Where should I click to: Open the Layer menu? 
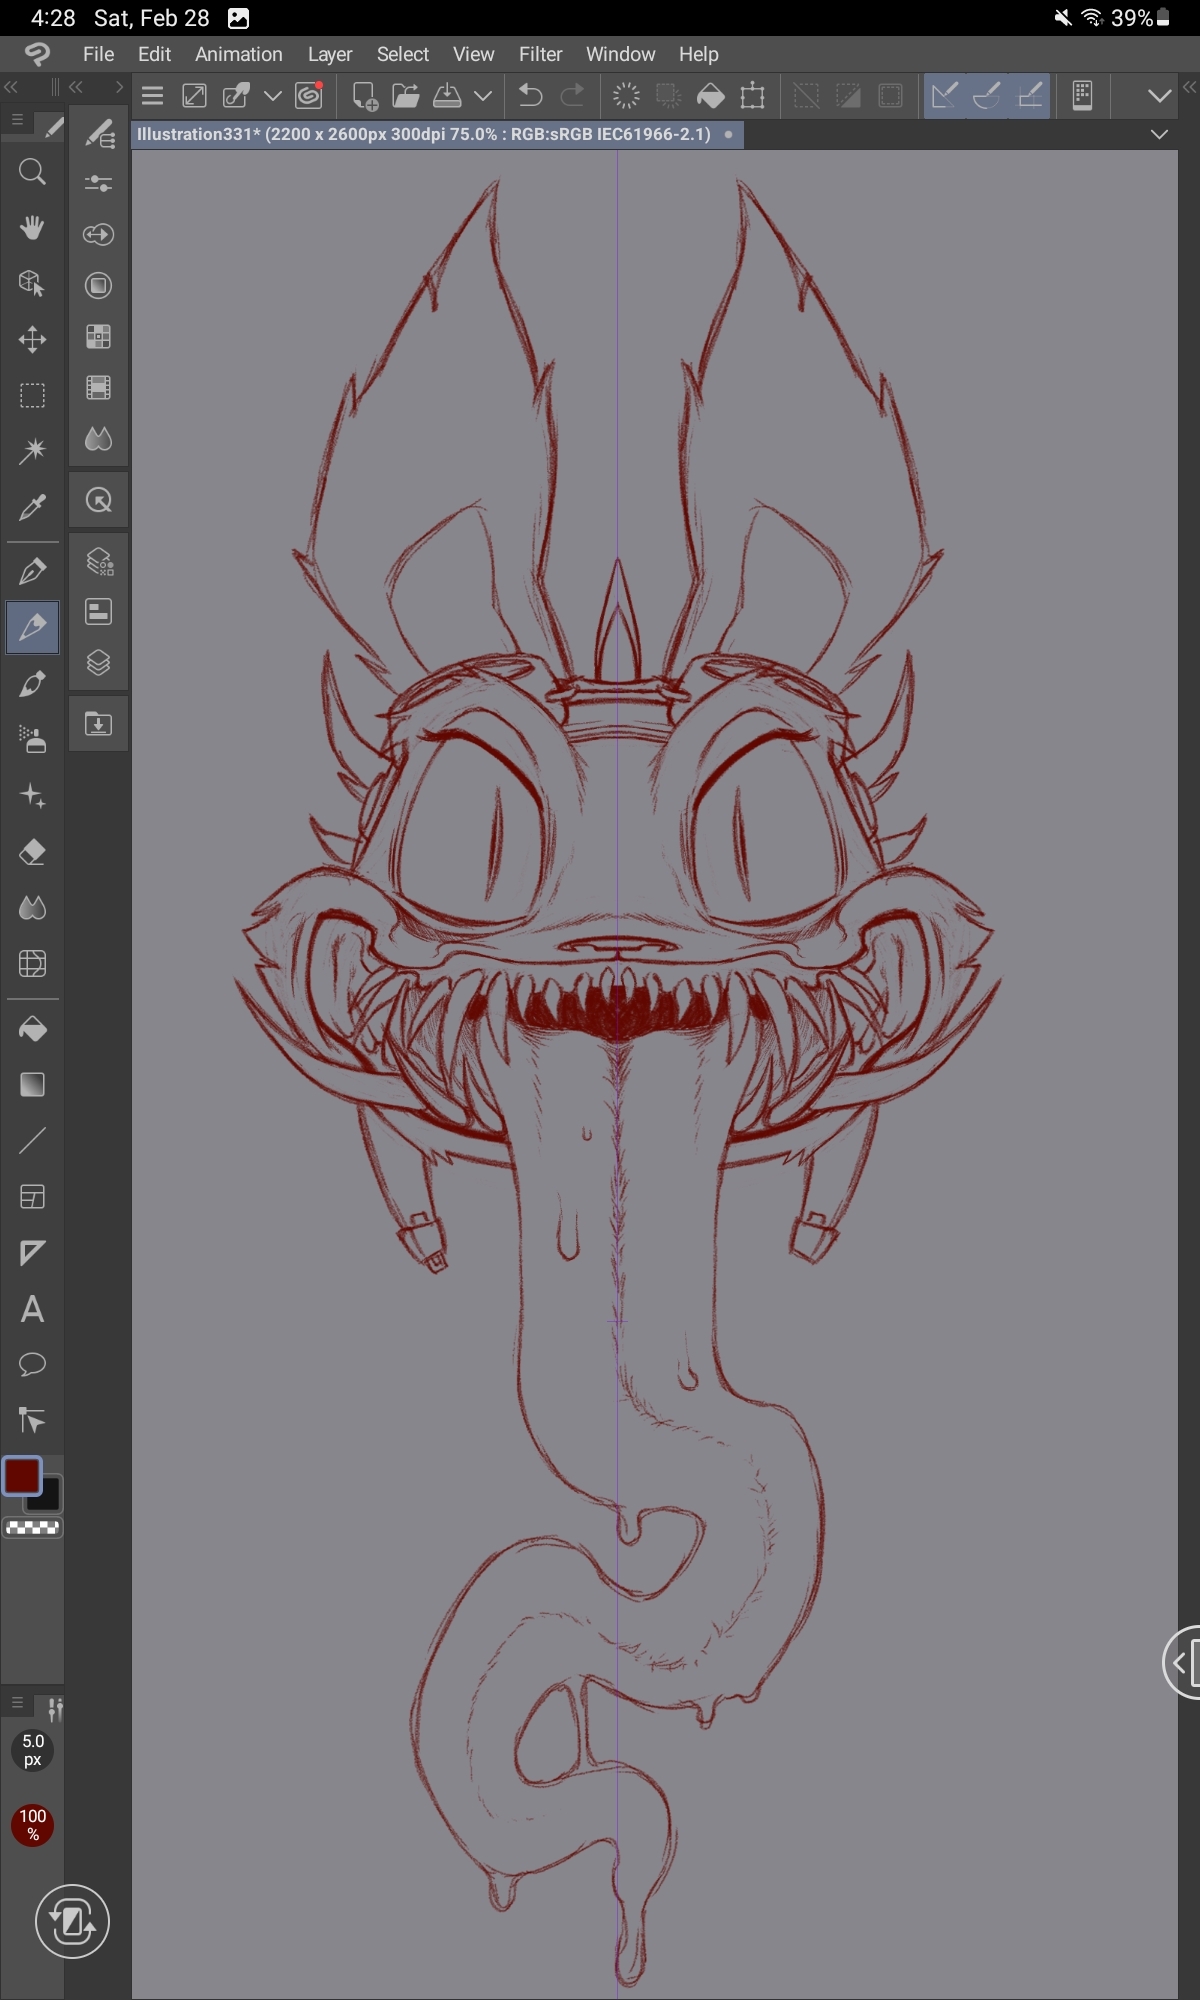(329, 54)
